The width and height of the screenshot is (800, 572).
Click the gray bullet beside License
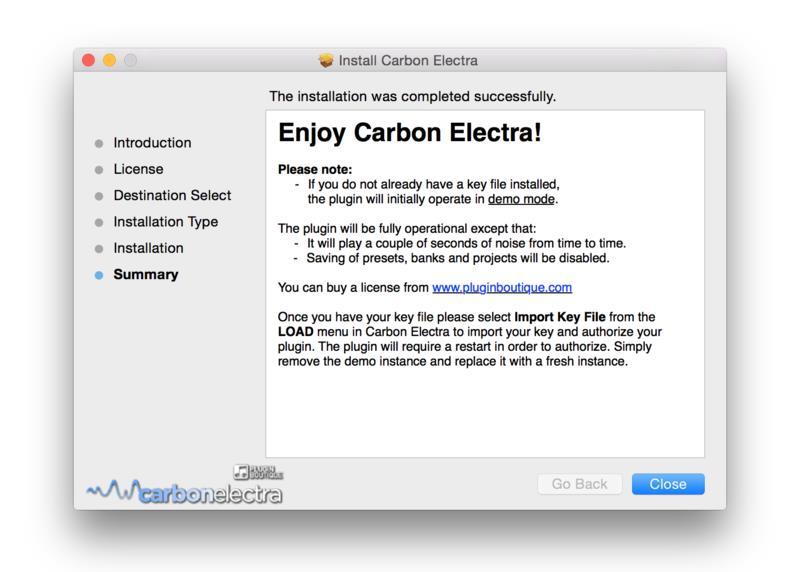tap(99, 170)
